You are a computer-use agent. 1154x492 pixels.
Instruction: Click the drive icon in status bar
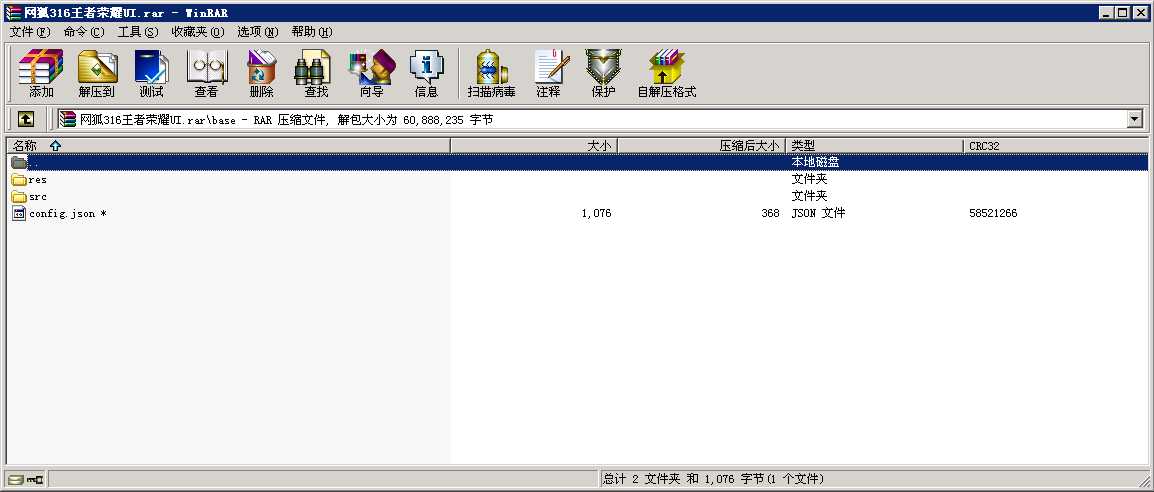point(16,479)
